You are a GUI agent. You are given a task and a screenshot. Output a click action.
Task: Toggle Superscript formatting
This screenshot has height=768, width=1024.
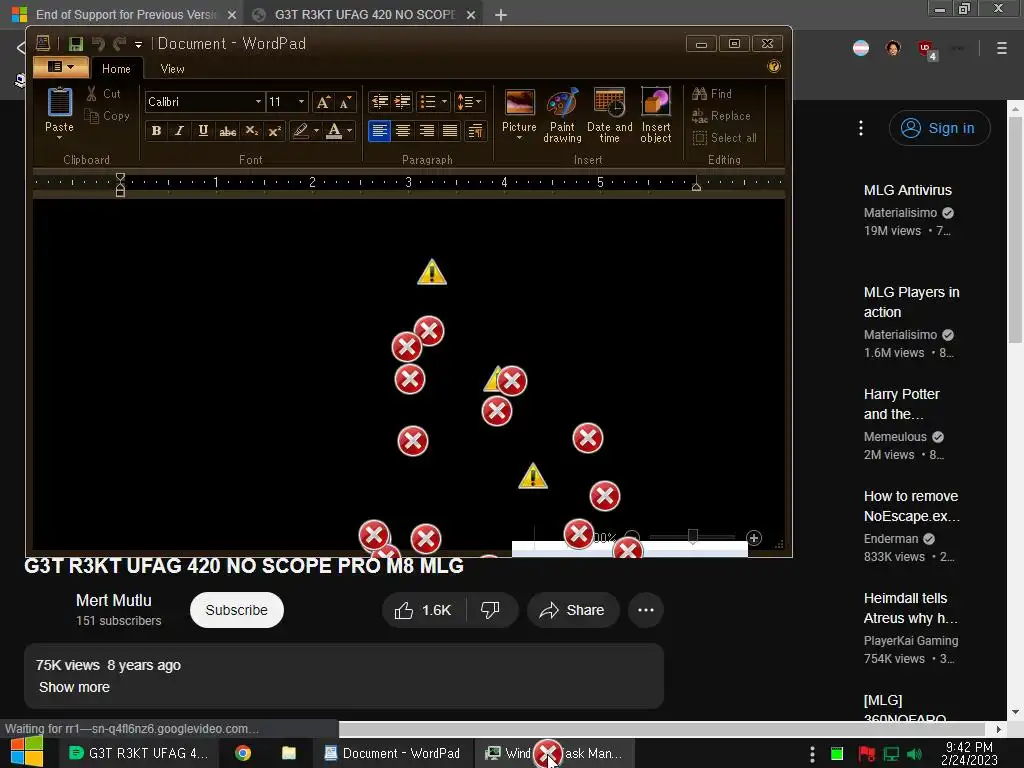click(x=275, y=131)
